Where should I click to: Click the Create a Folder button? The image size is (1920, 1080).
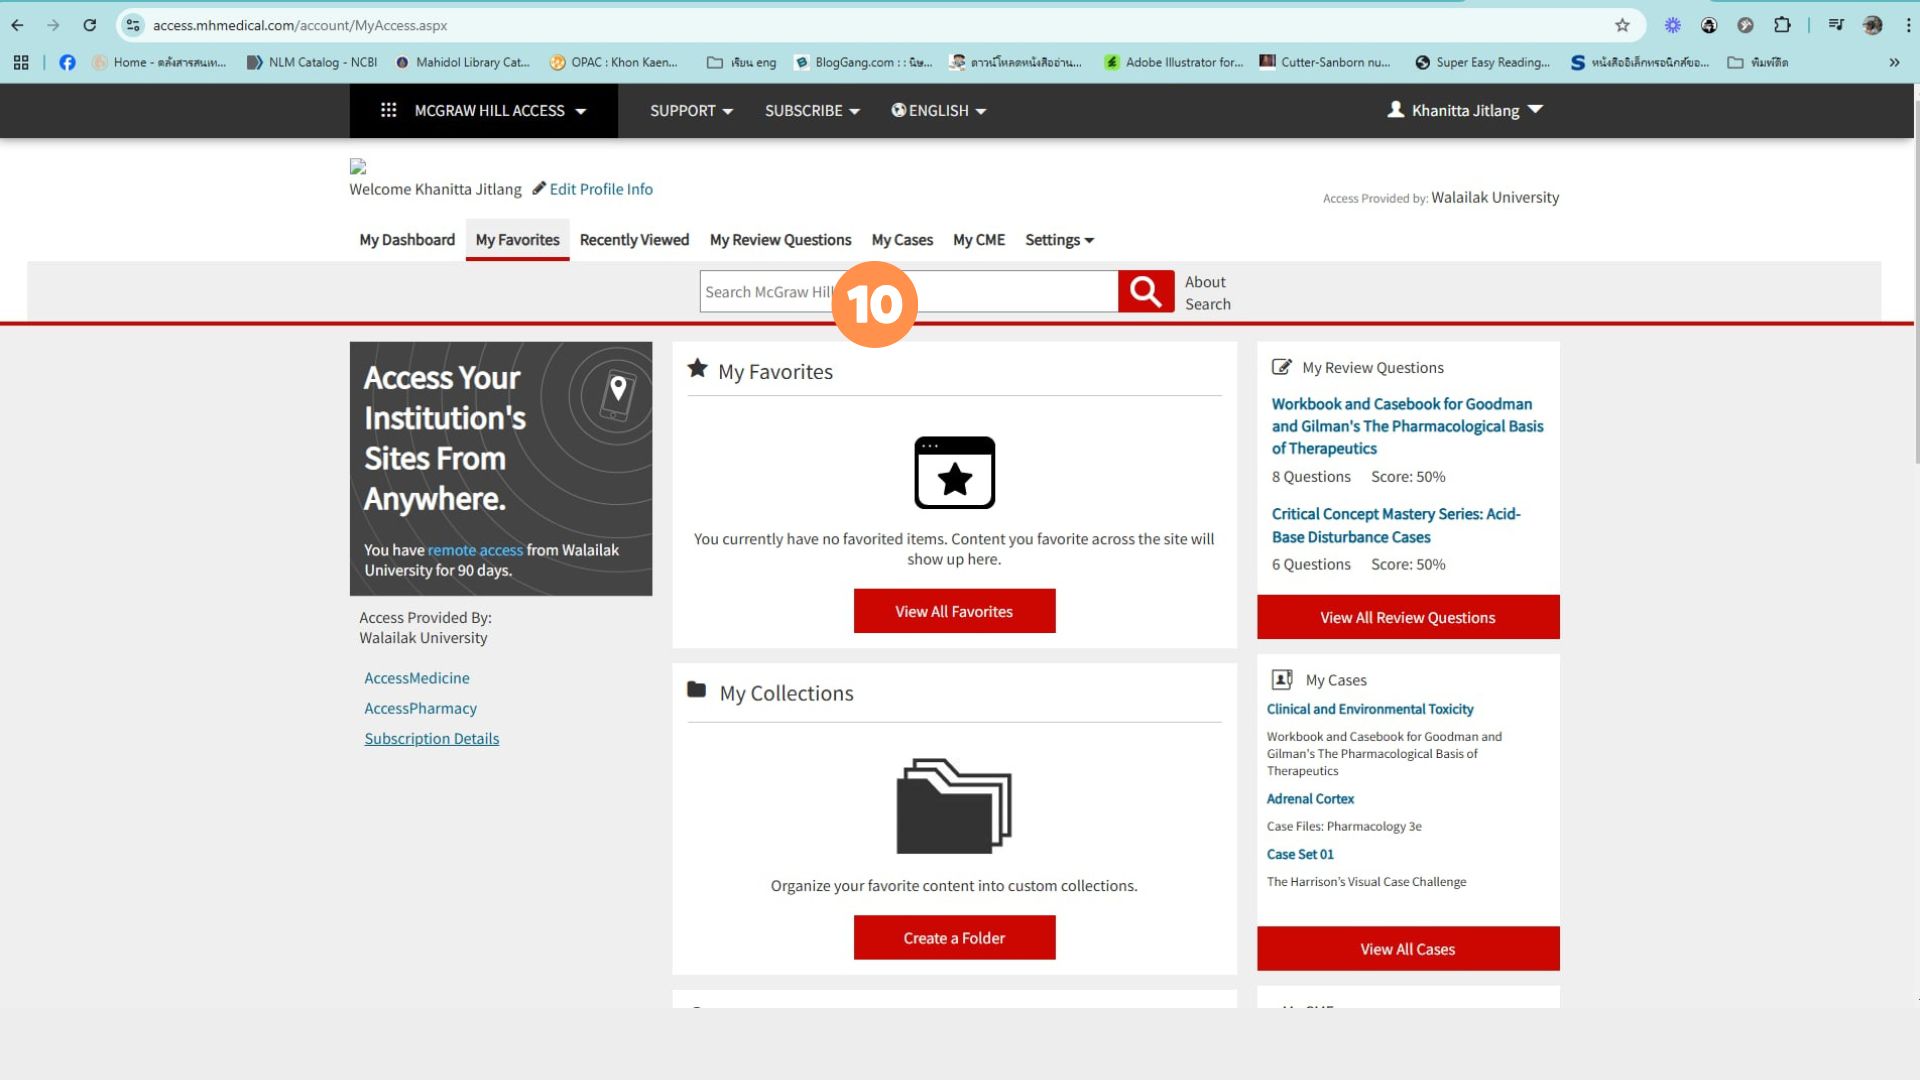point(954,938)
